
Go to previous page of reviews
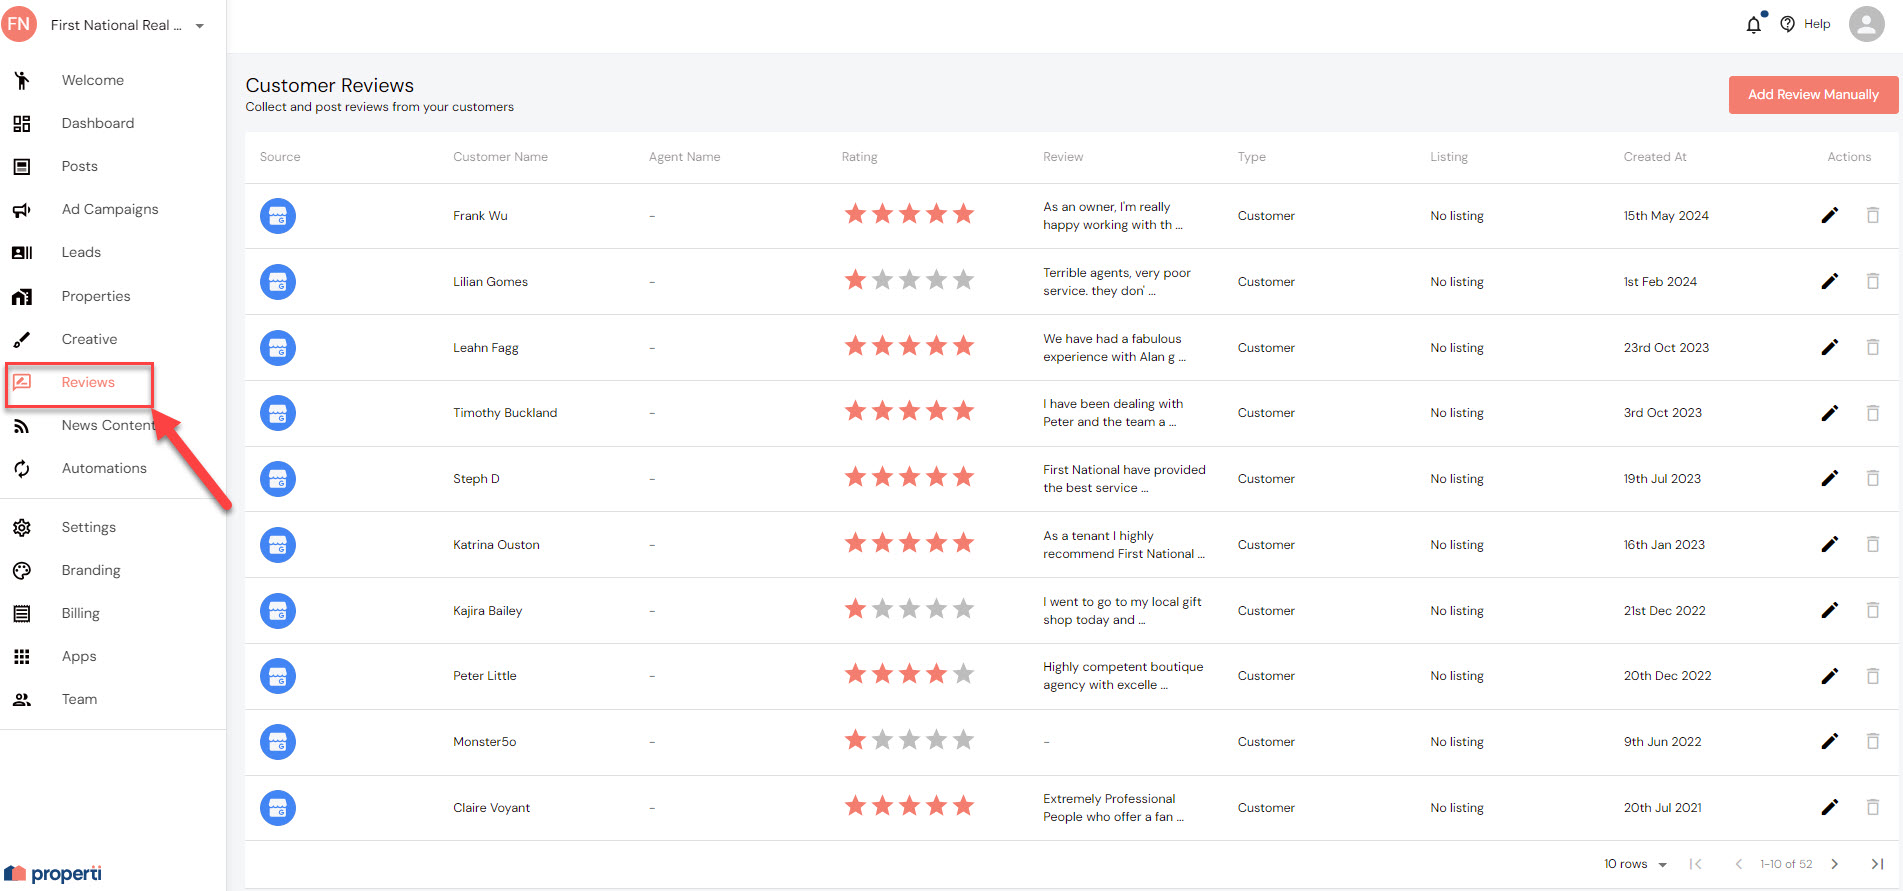tap(1739, 864)
